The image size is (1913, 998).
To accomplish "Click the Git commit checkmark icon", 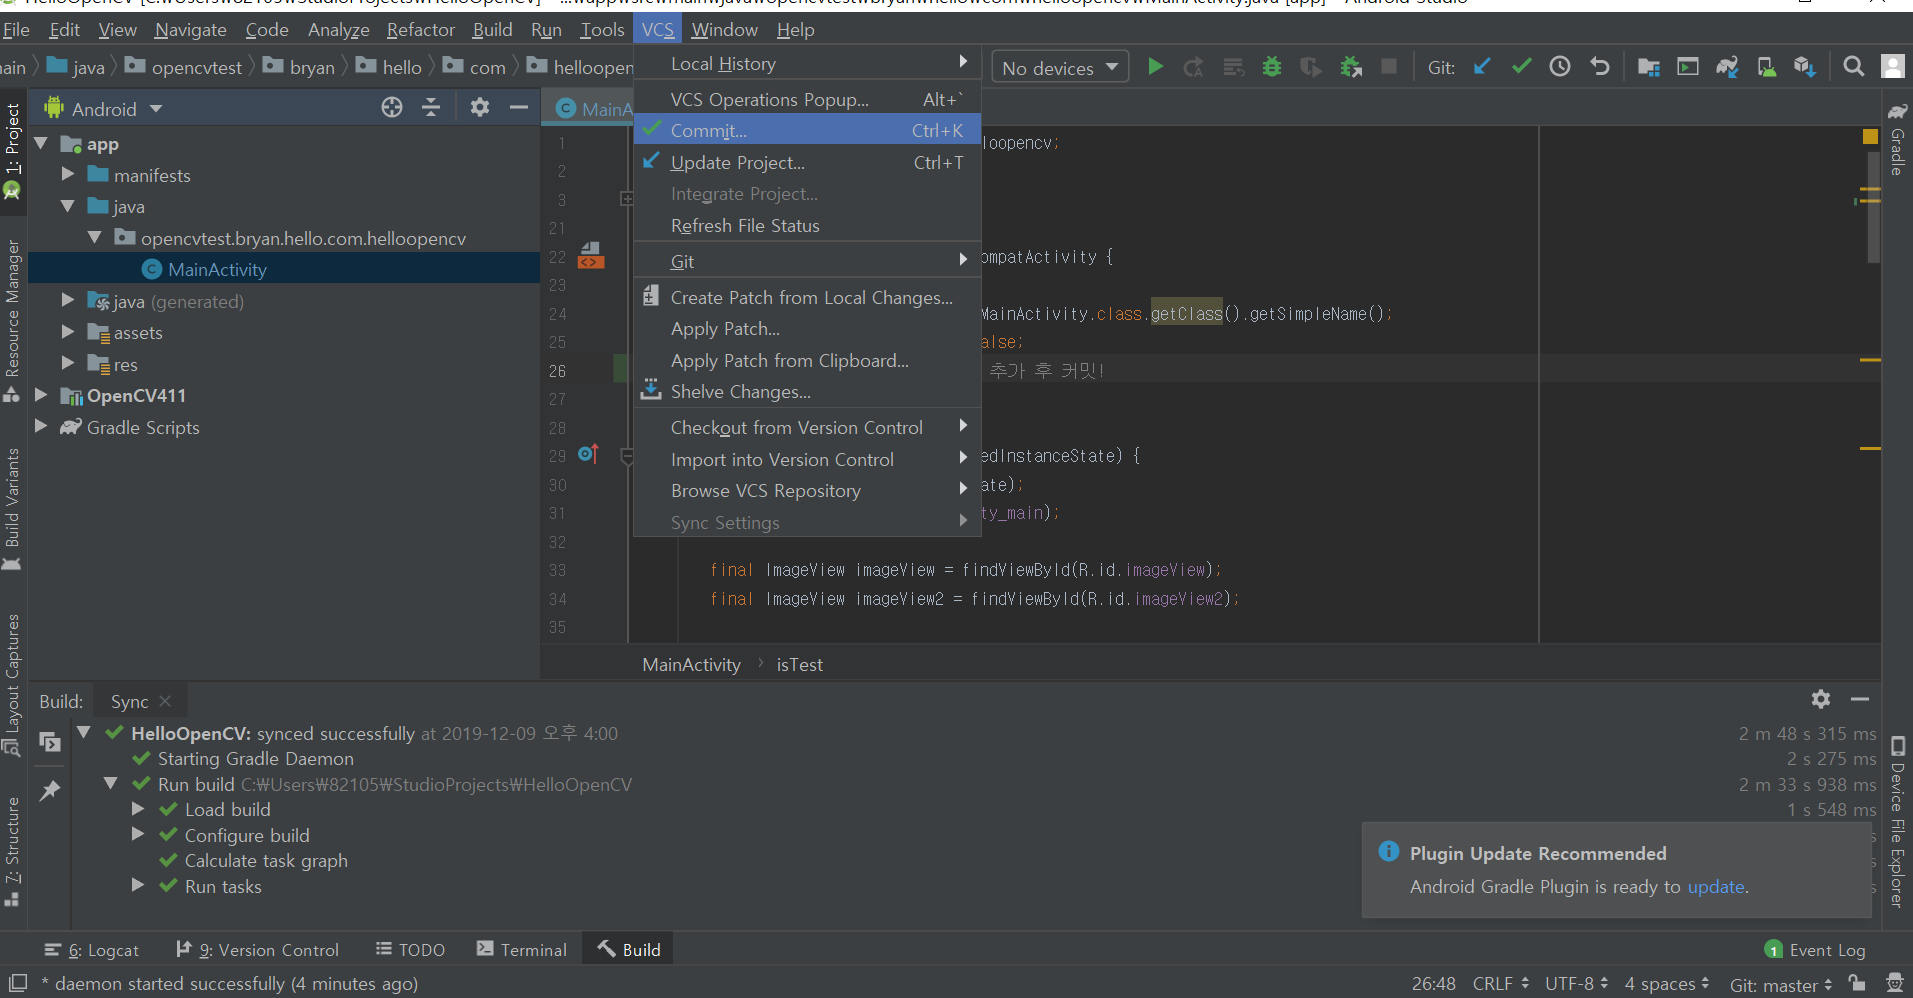I will point(1521,67).
